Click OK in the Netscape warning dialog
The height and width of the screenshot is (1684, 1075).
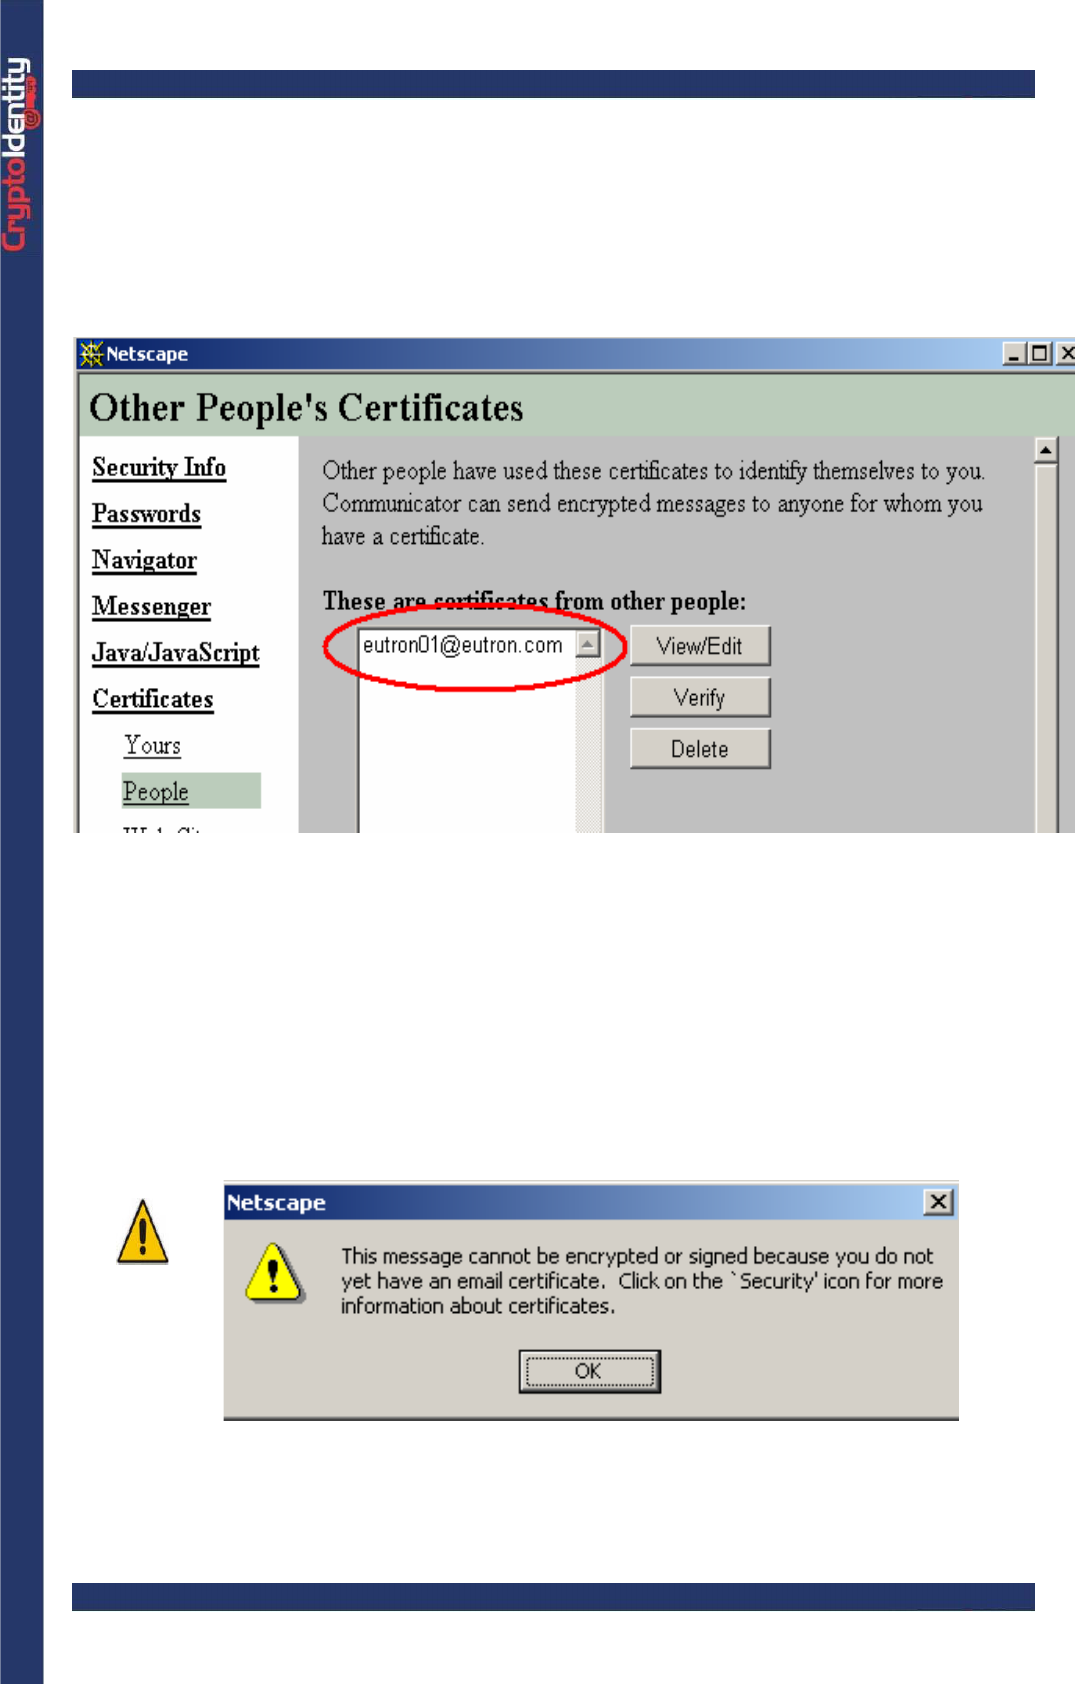[589, 1371]
